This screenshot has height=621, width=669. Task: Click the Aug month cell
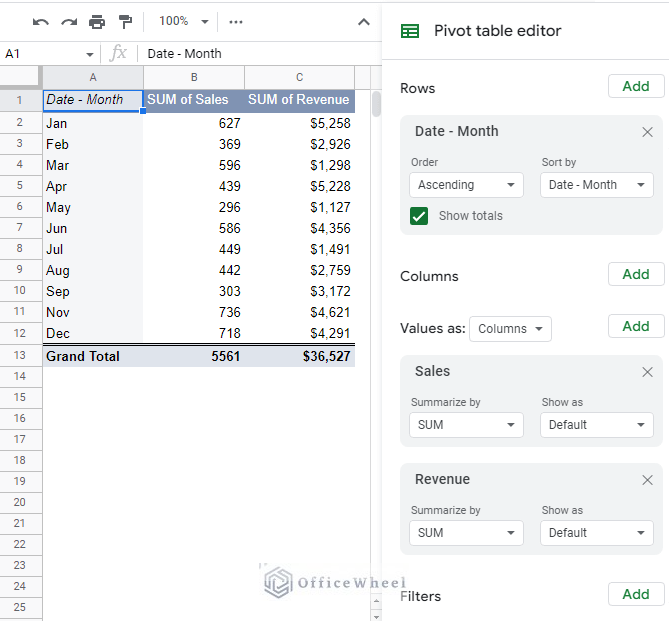click(93, 270)
